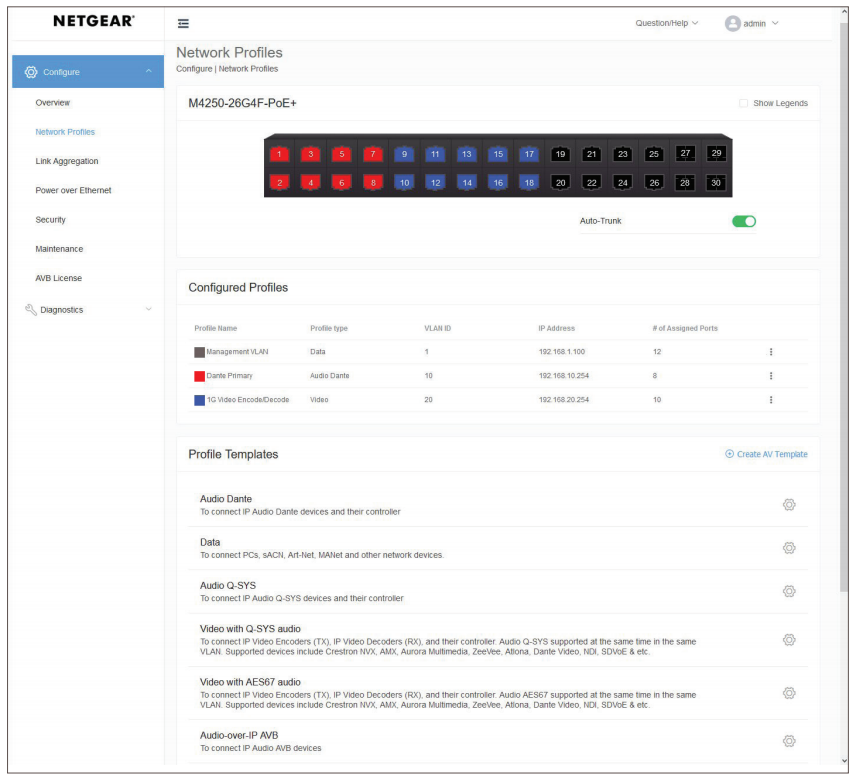Click the # of Assigned Ports header
The width and height of the screenshot is (856, 780).
(x=685, y=328)
